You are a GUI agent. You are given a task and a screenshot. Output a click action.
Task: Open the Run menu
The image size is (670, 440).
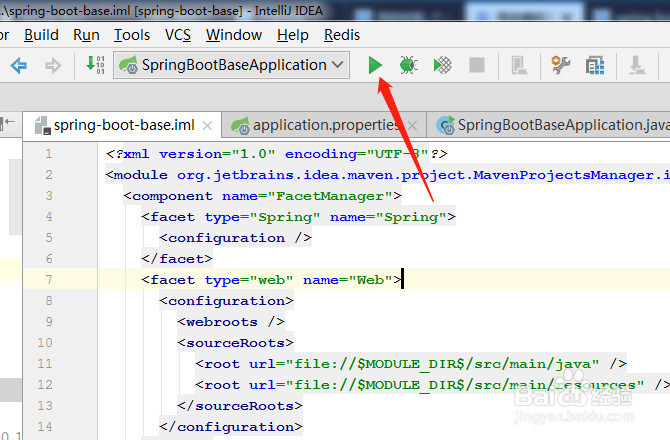coord(86,35)
